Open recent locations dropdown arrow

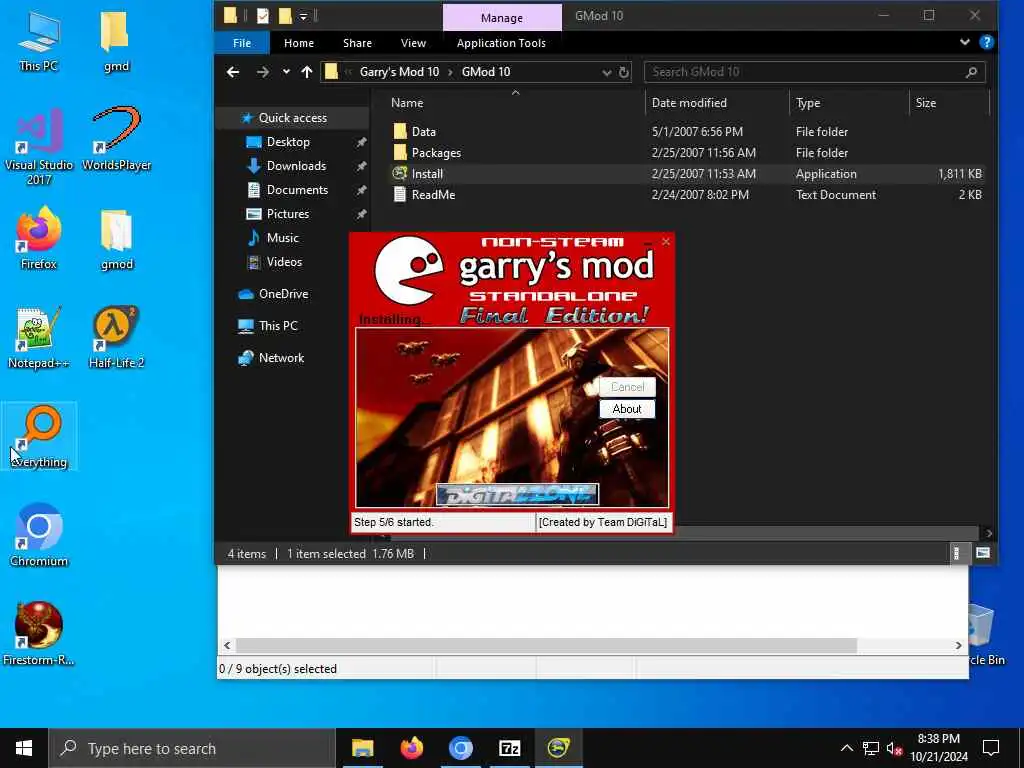click(x=286, y=72)
